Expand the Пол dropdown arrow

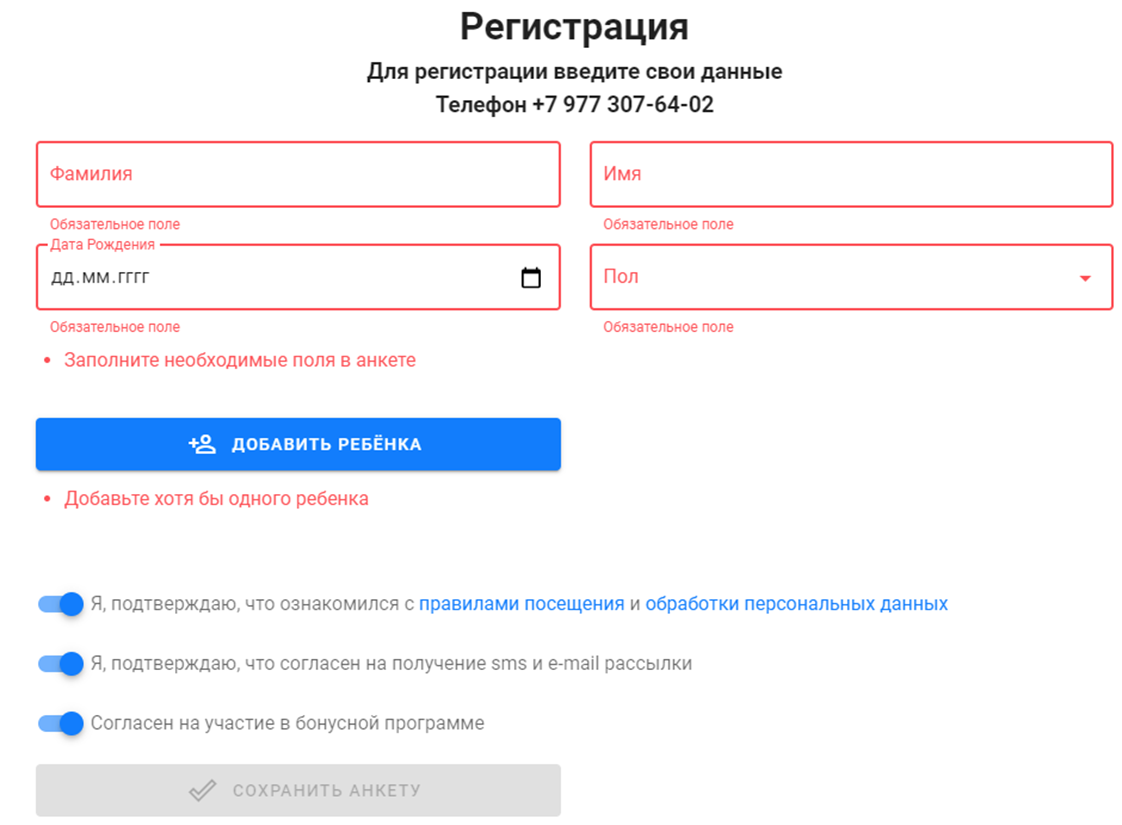pyautogui.click(x=1085, y=278)
